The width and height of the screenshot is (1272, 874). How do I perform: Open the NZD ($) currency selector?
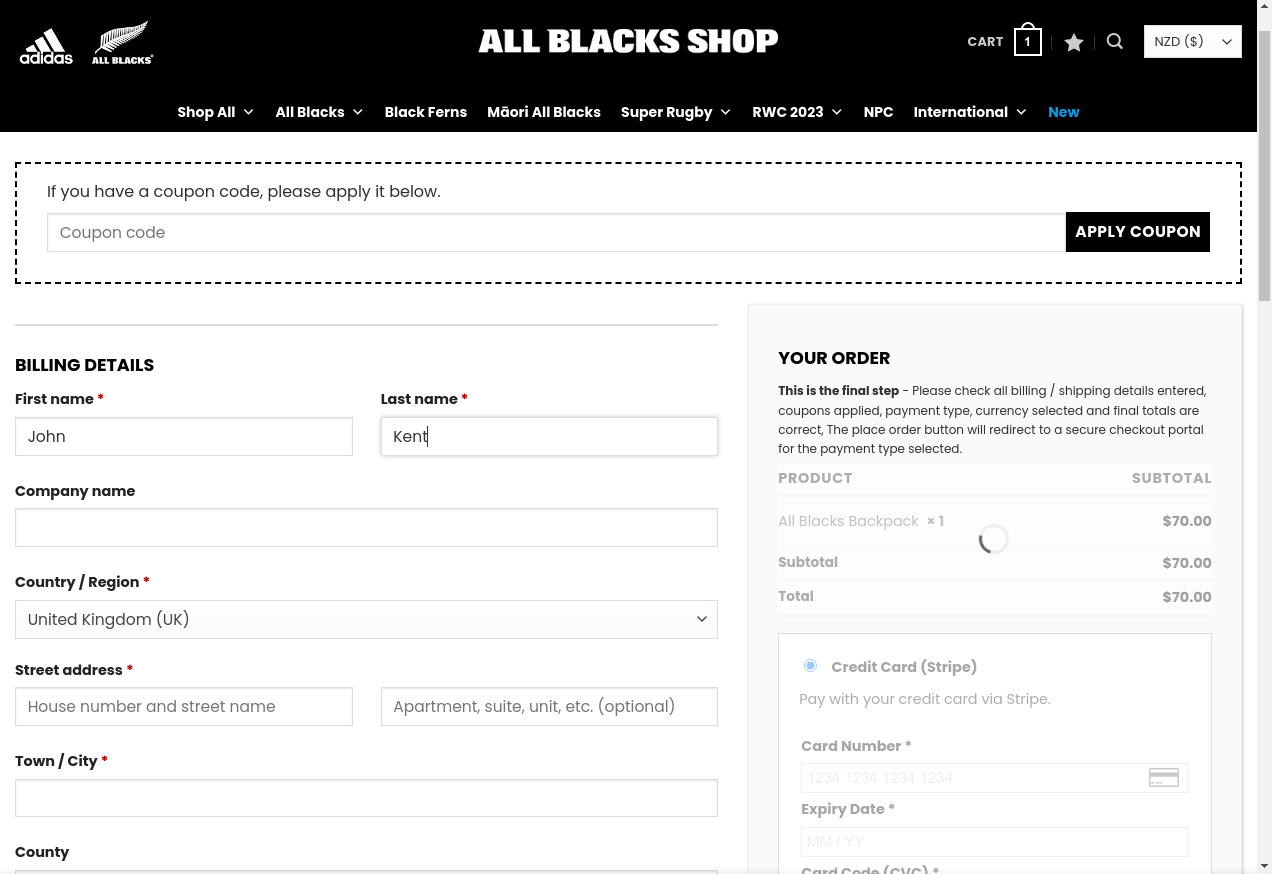pos(1192,41)
